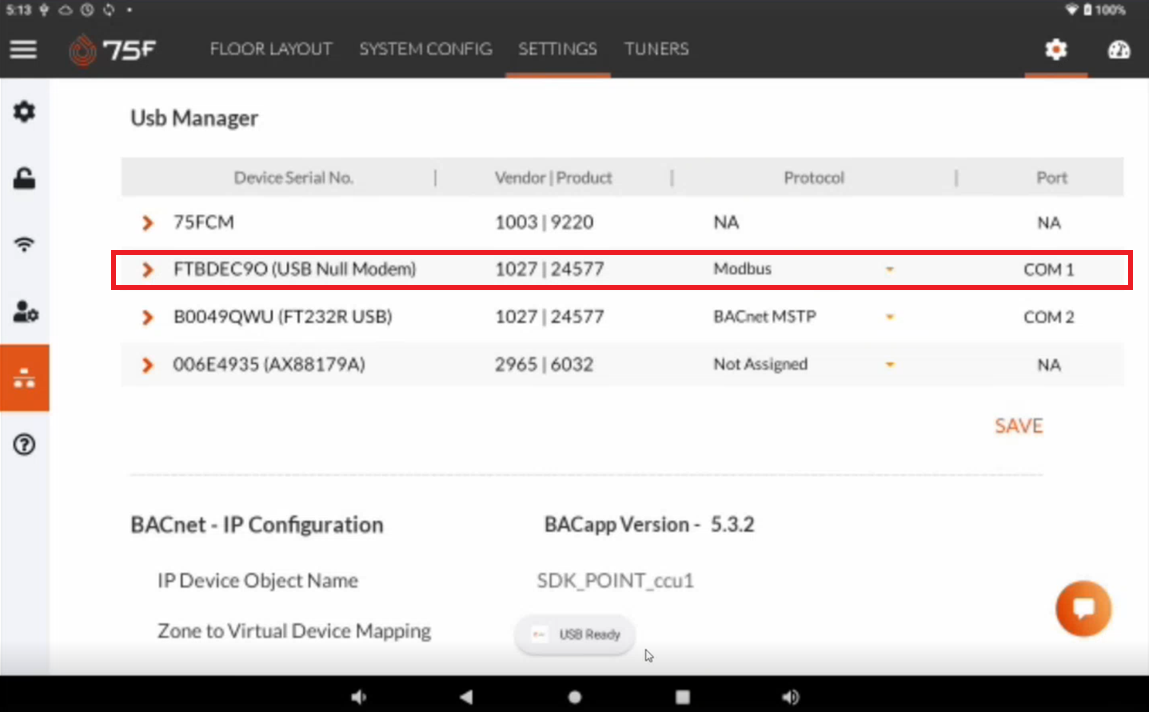This screenshot has height=712, width=1153.
Task: Click the 75F logo
Action: tap(112, 50)
